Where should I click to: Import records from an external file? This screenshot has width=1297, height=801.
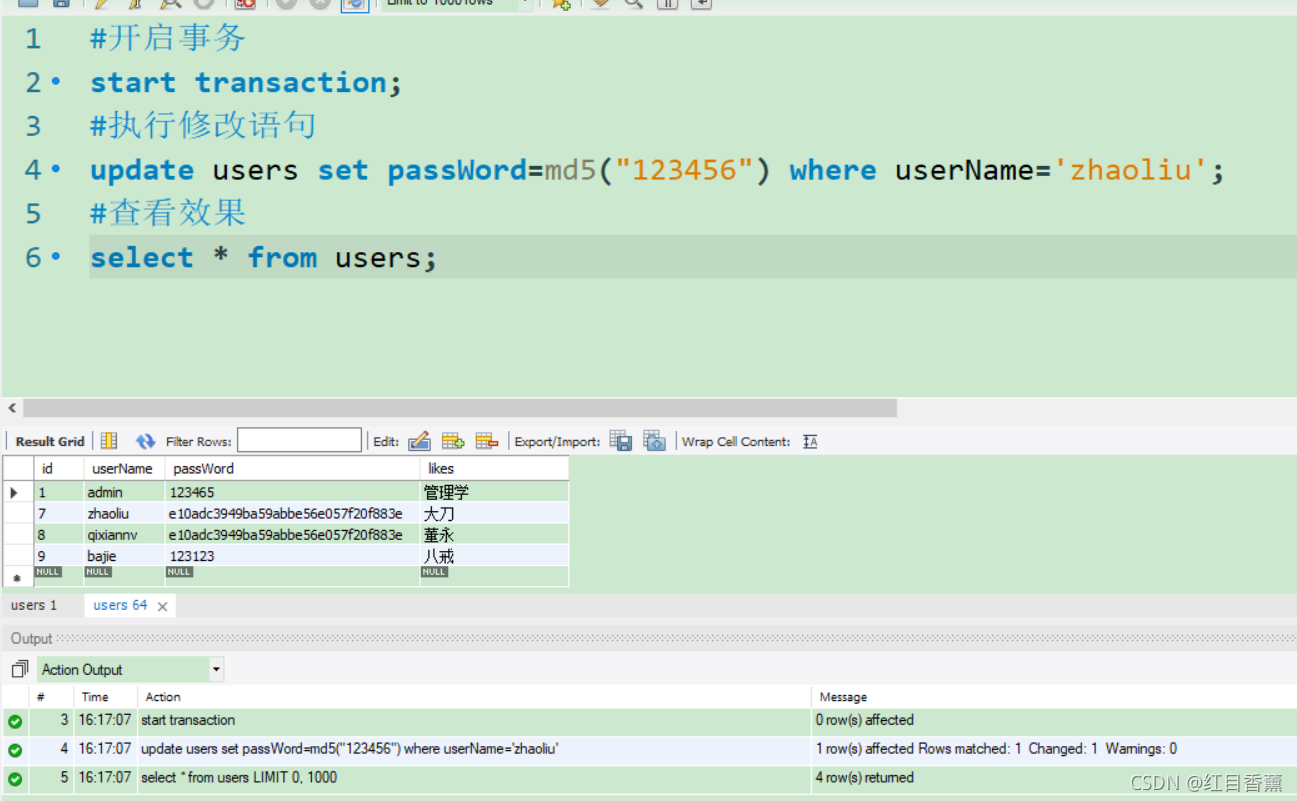655,441
